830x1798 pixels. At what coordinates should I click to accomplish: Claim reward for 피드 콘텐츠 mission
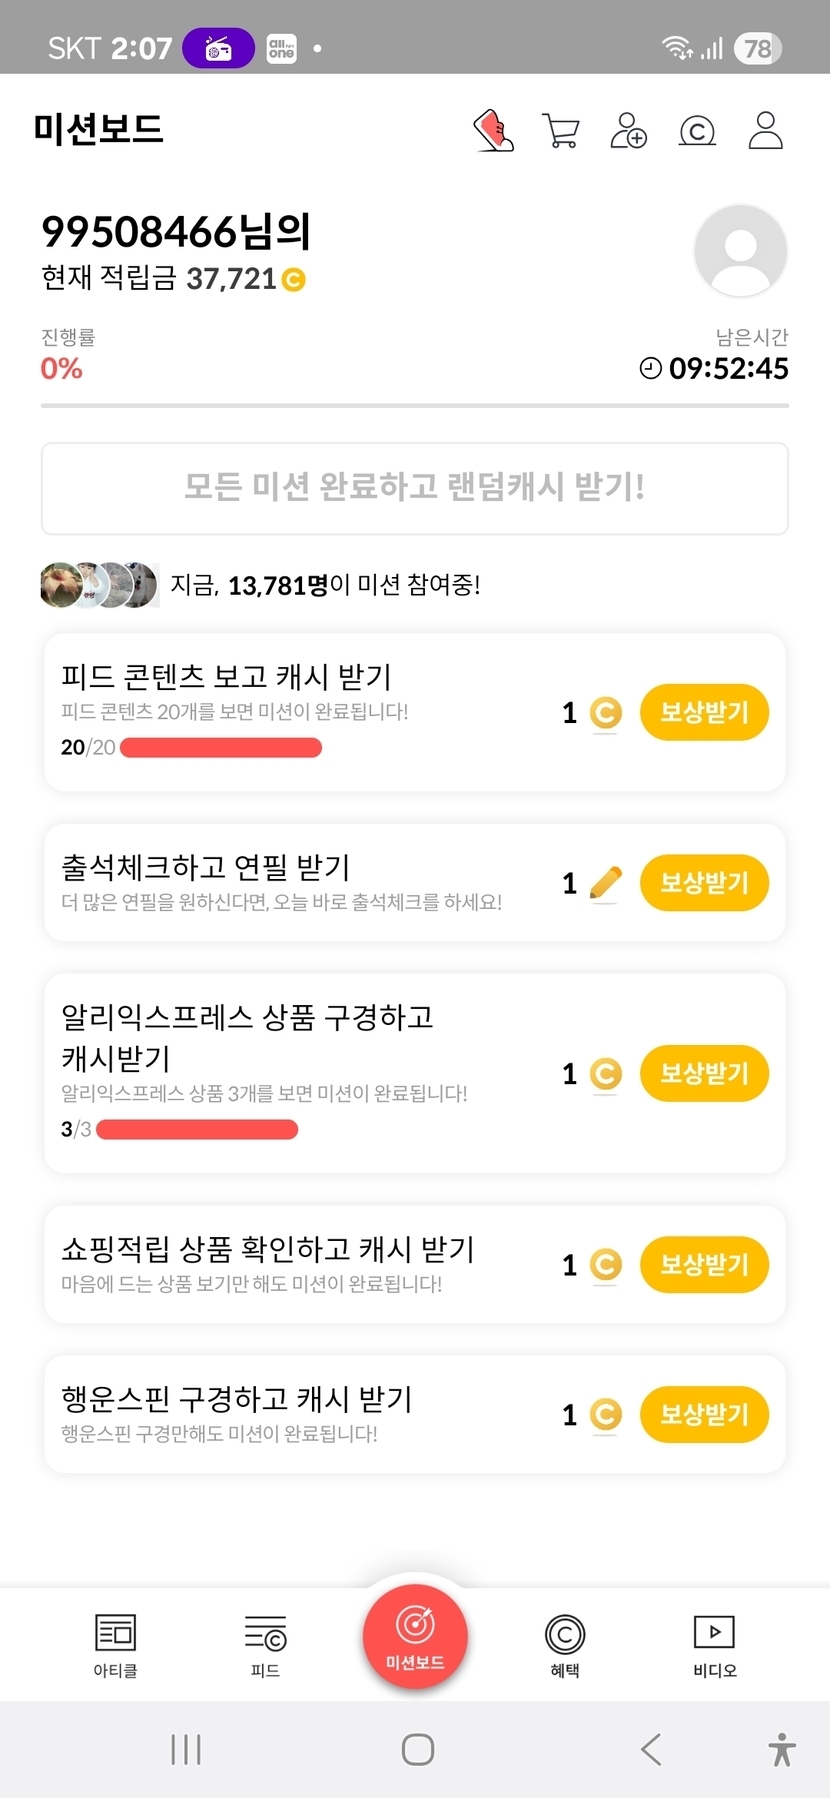(704, 712)
